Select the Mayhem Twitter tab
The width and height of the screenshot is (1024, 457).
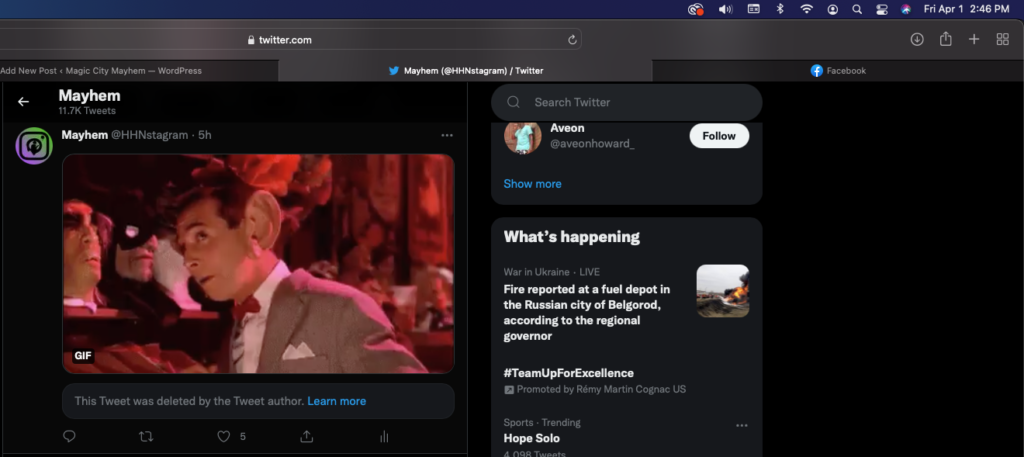tap(465, 71)
